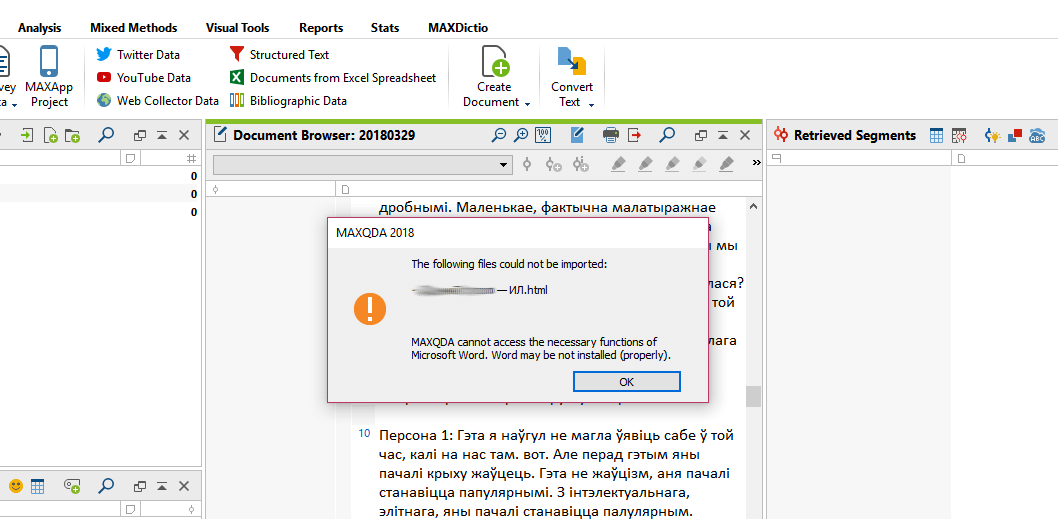
Task: Click the memo column header in Document System
Action: (x=131, y=159)
